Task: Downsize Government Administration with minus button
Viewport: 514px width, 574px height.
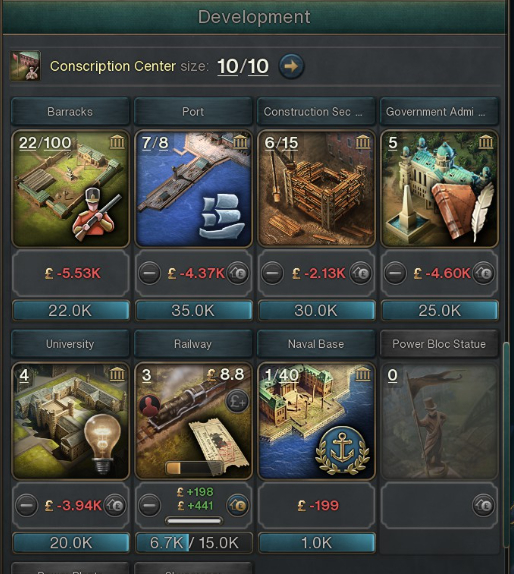Action: pyautogui.click(x=395, y=273)
